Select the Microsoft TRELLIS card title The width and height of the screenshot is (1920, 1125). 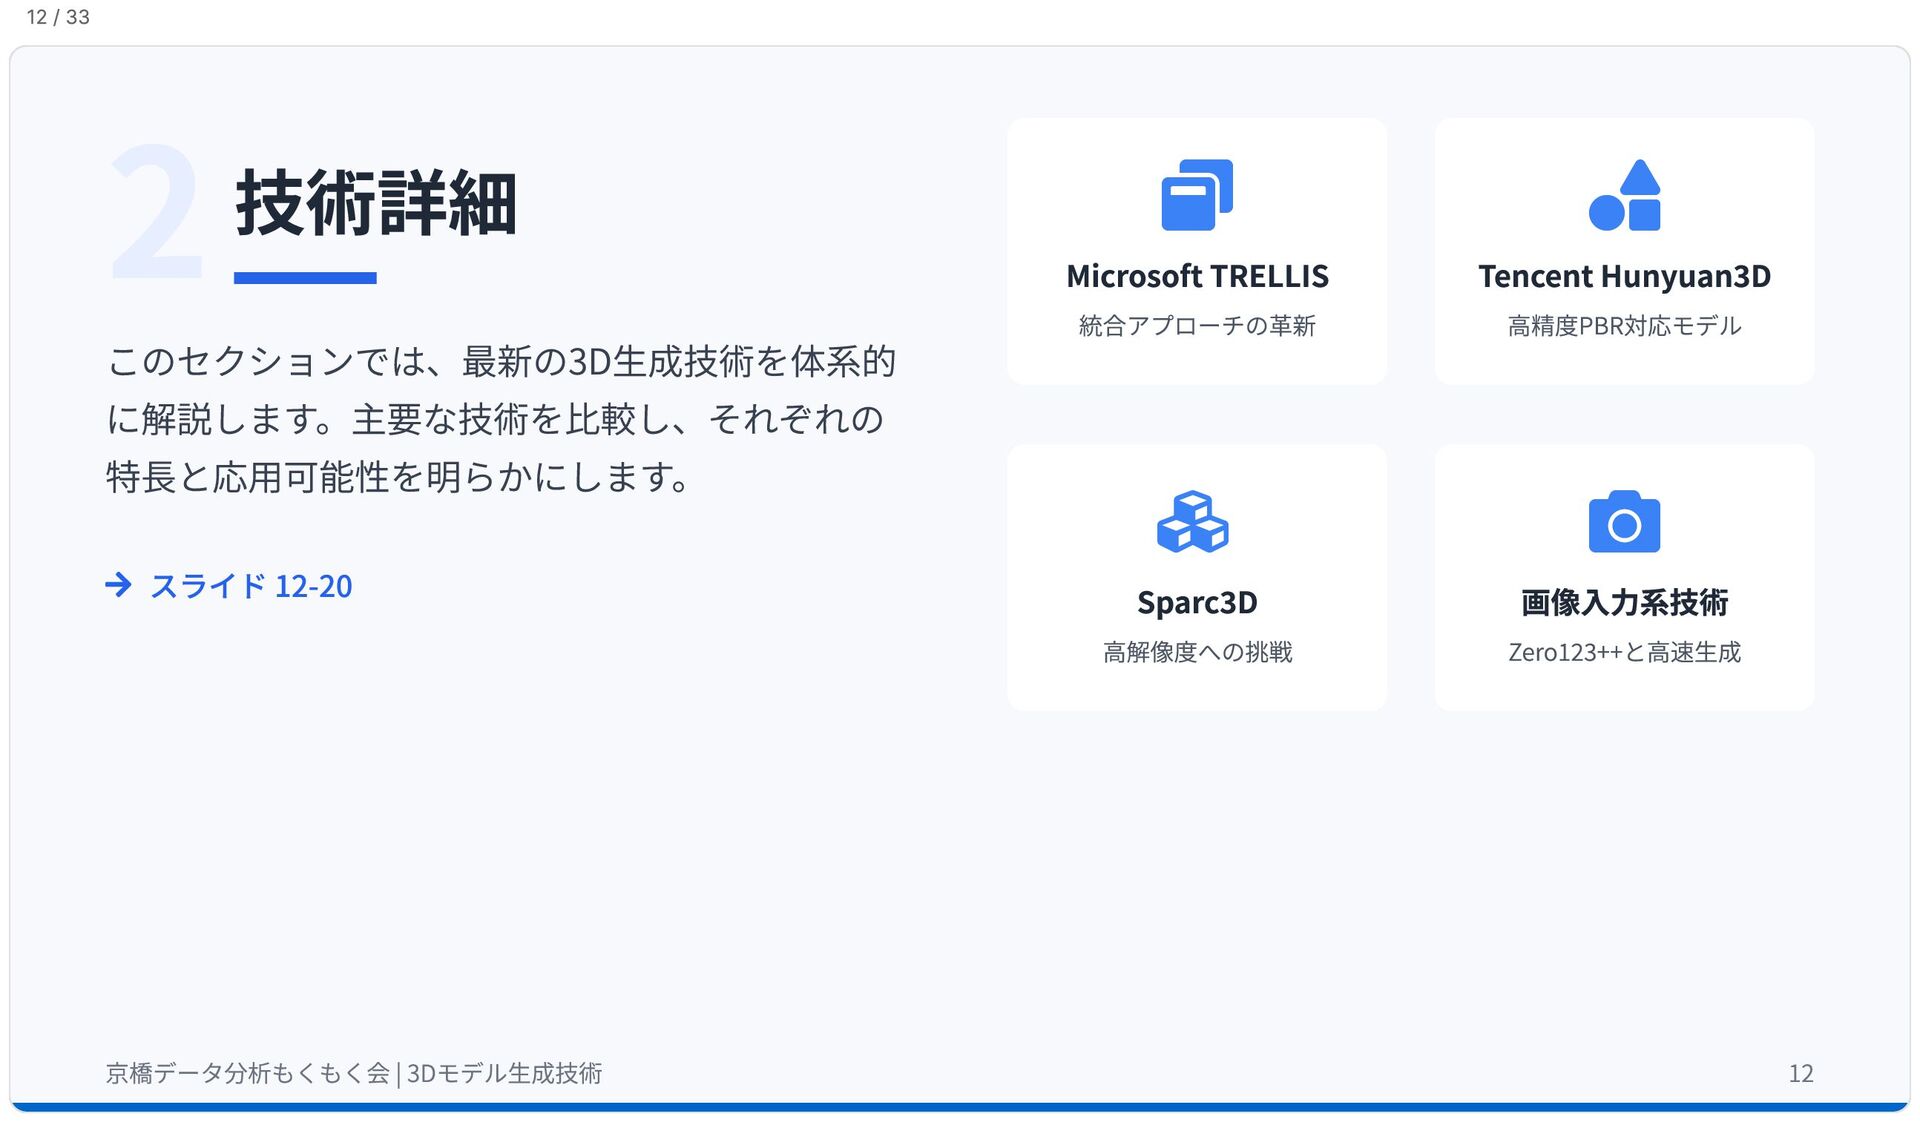coord(1197,276)
